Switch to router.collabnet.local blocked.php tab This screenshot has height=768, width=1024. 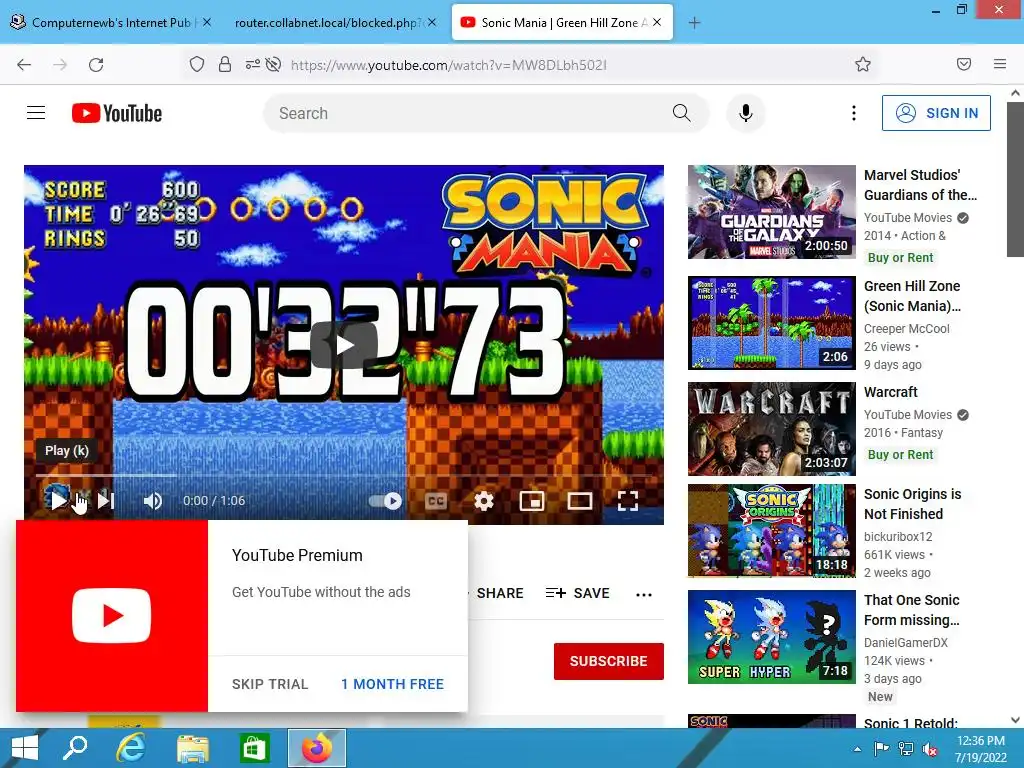coord(327,22)
